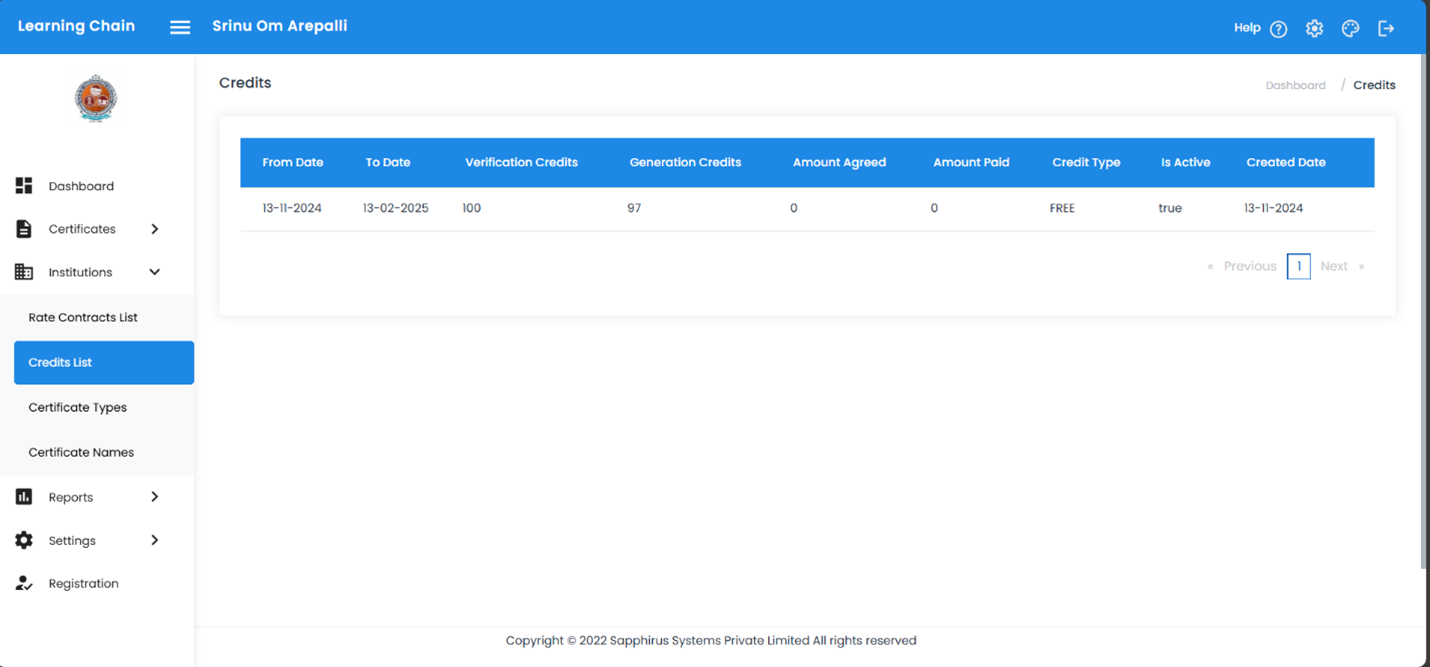Collapse the Institutions submenu chevron
This screenshot has width=1430, height=667.
pyautogui.click(x=154, y=272)
